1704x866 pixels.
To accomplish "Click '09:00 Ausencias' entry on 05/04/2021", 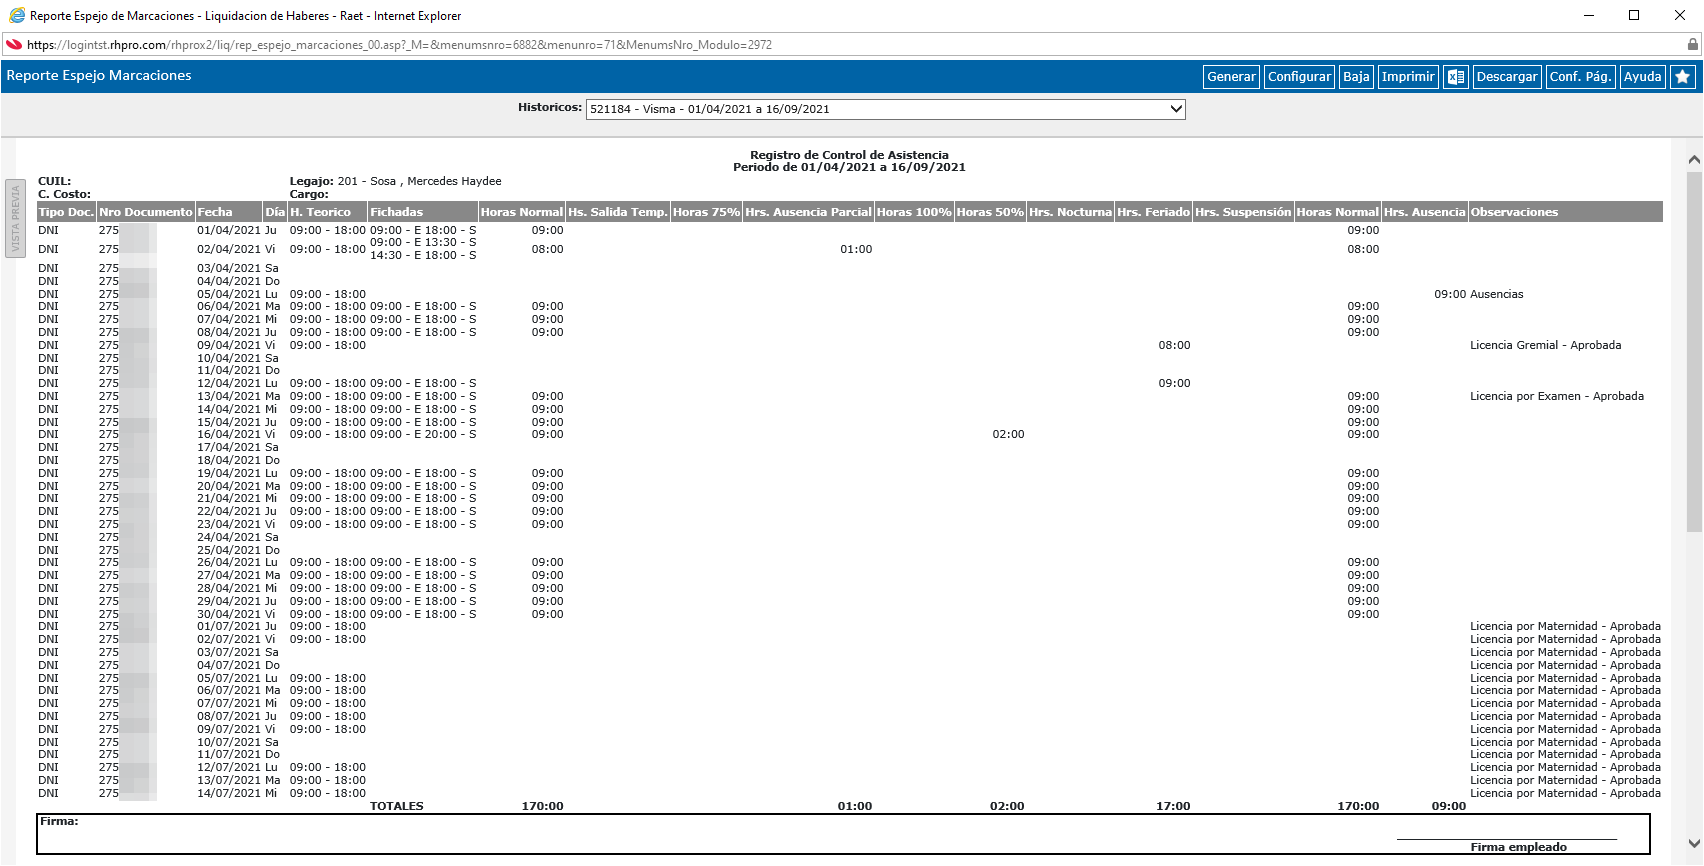I will [x=1478, y=294].
